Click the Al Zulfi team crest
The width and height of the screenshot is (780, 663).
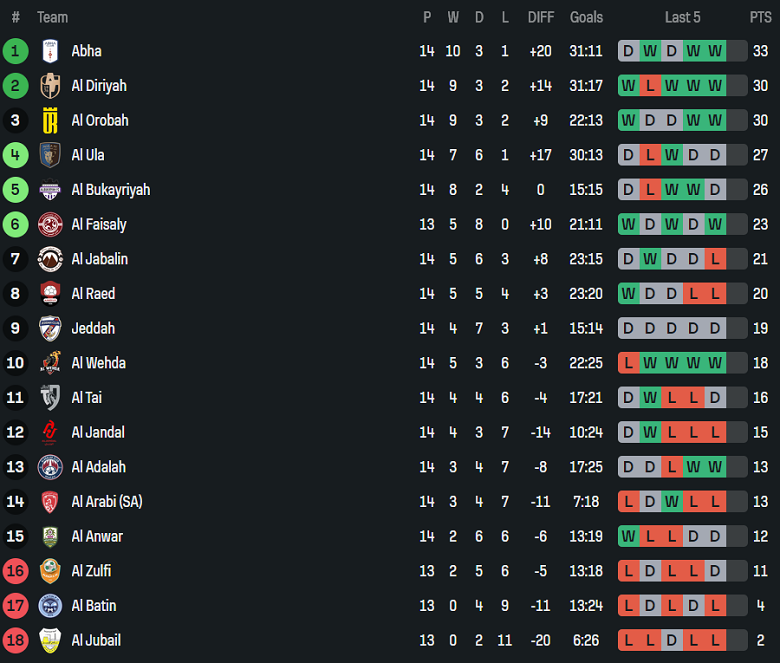[50, 571]
